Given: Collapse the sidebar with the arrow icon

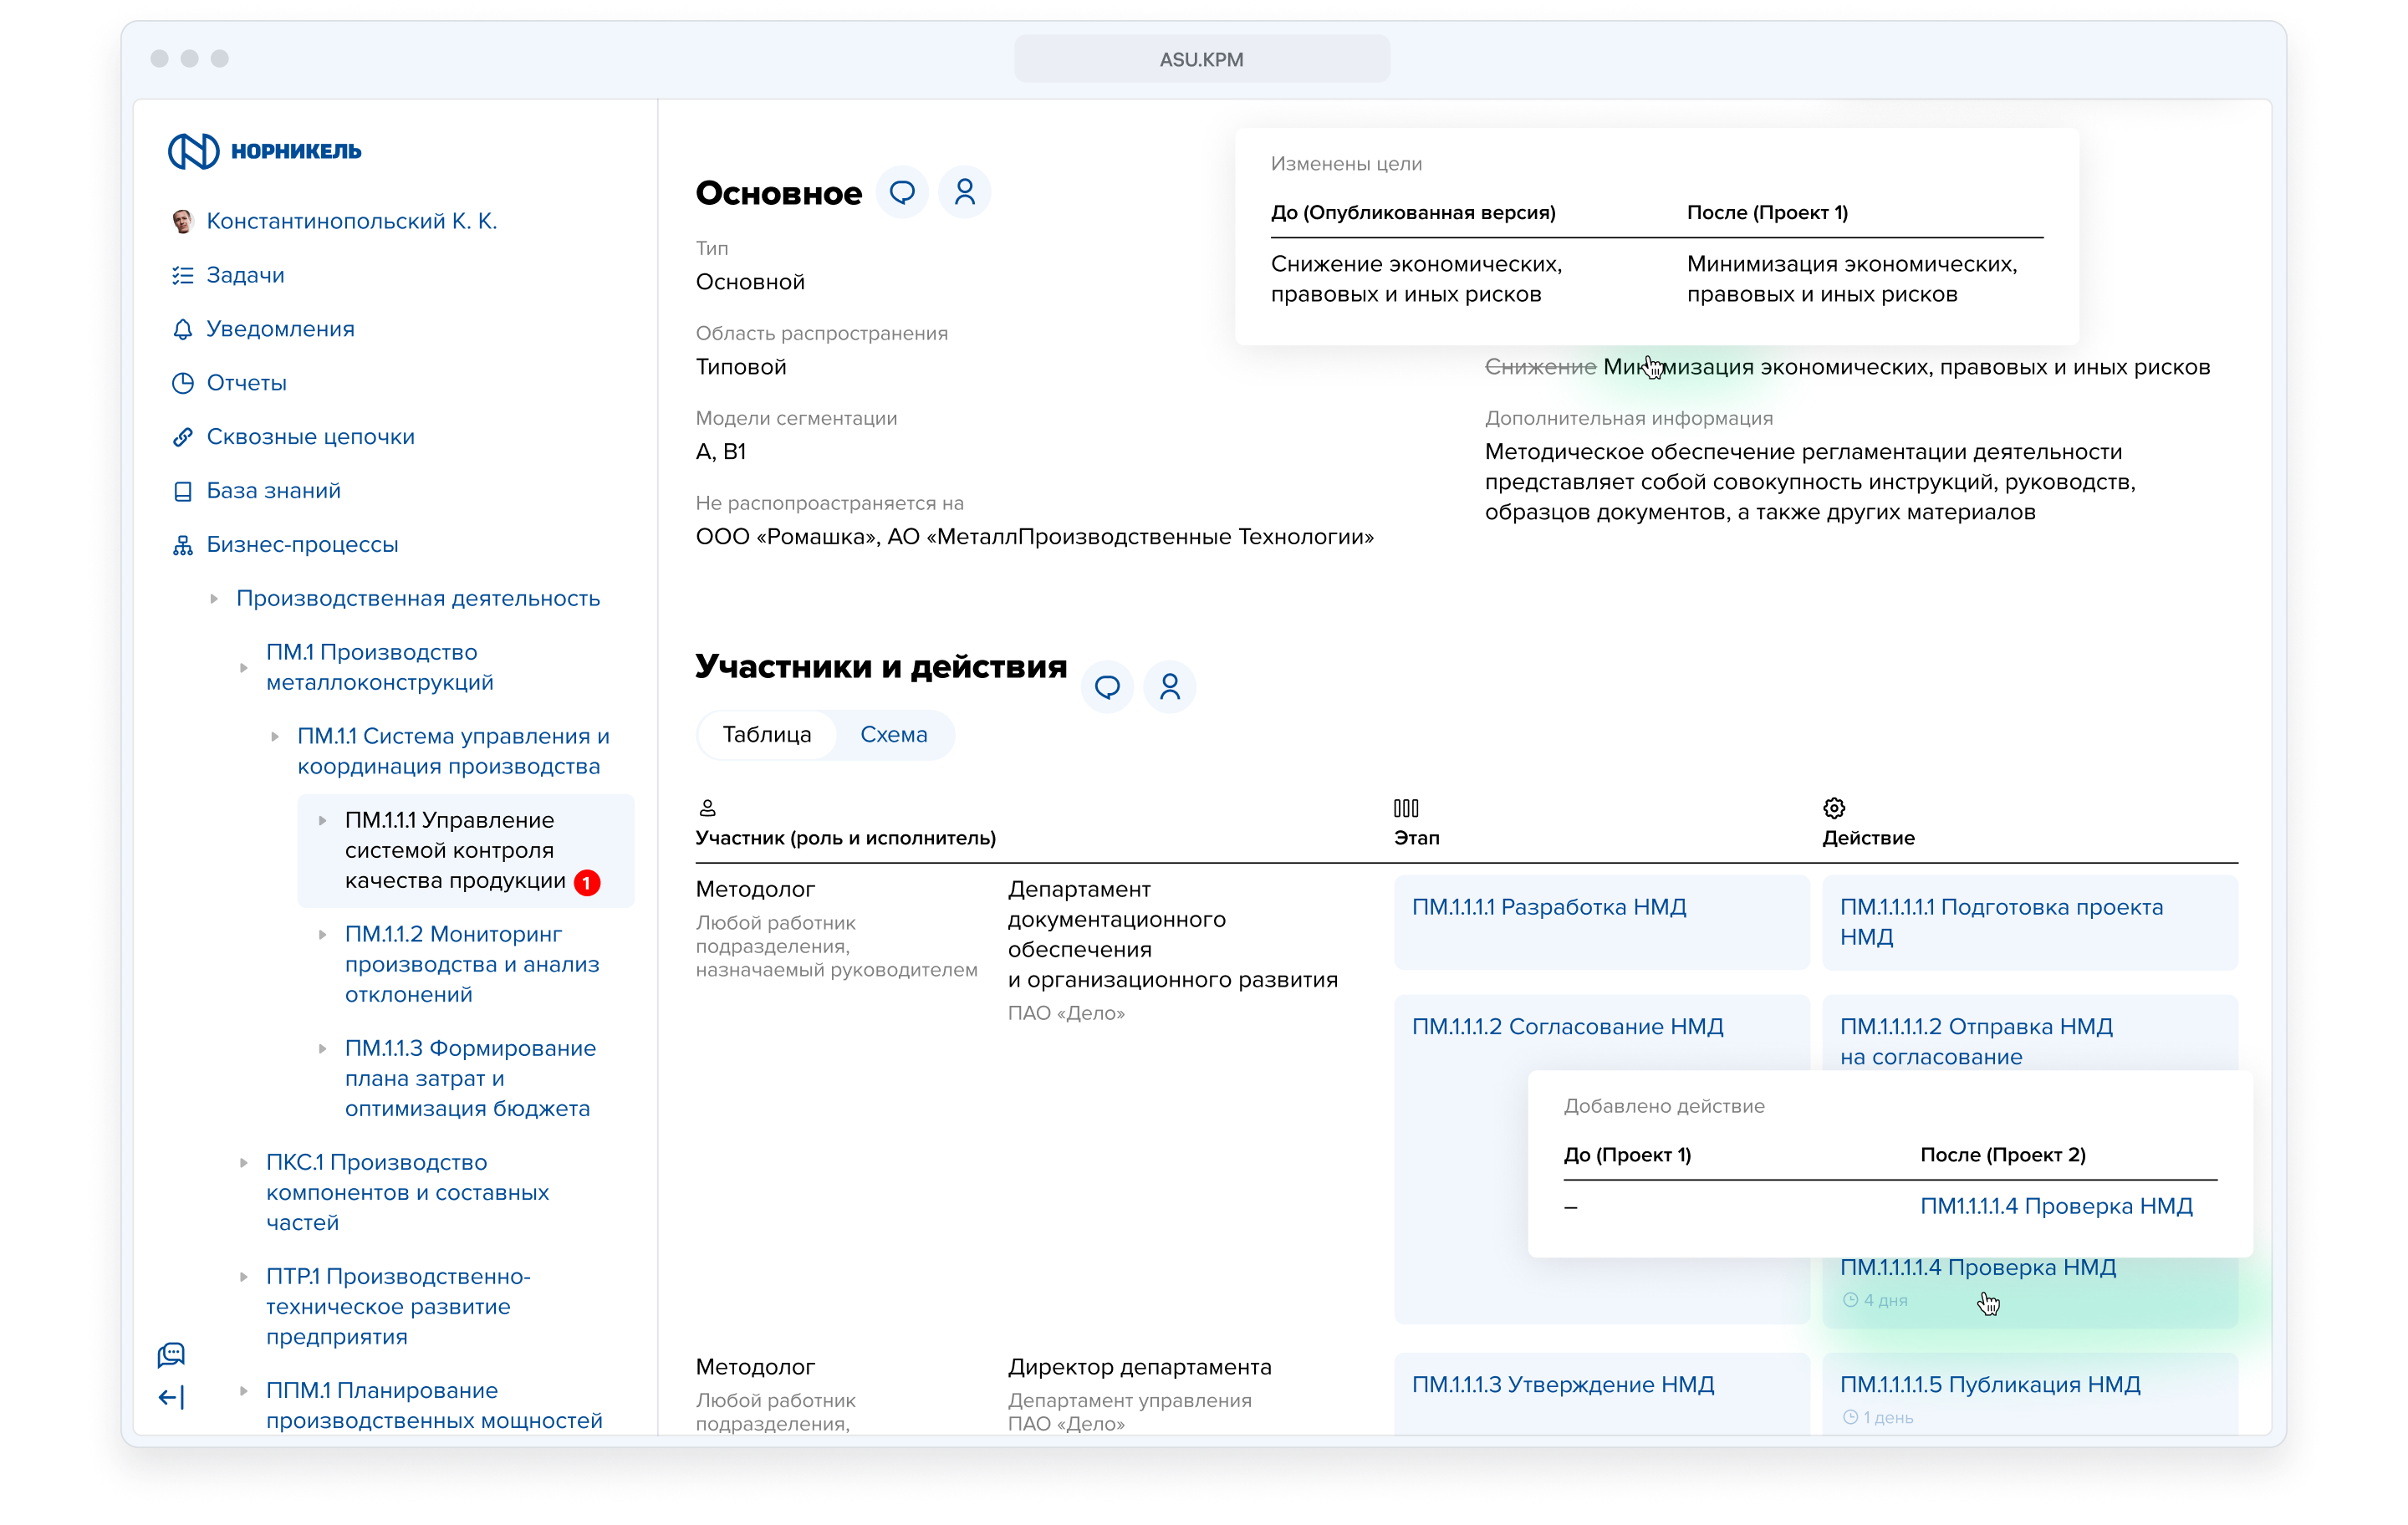Looking at the screenshot, I should [x=172, y=1397].
